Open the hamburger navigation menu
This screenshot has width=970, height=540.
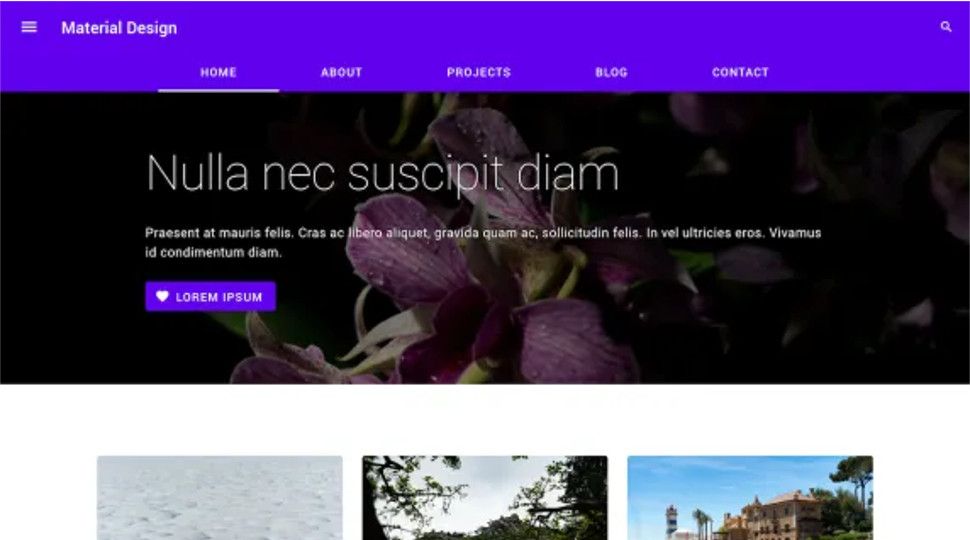point(29,27)
